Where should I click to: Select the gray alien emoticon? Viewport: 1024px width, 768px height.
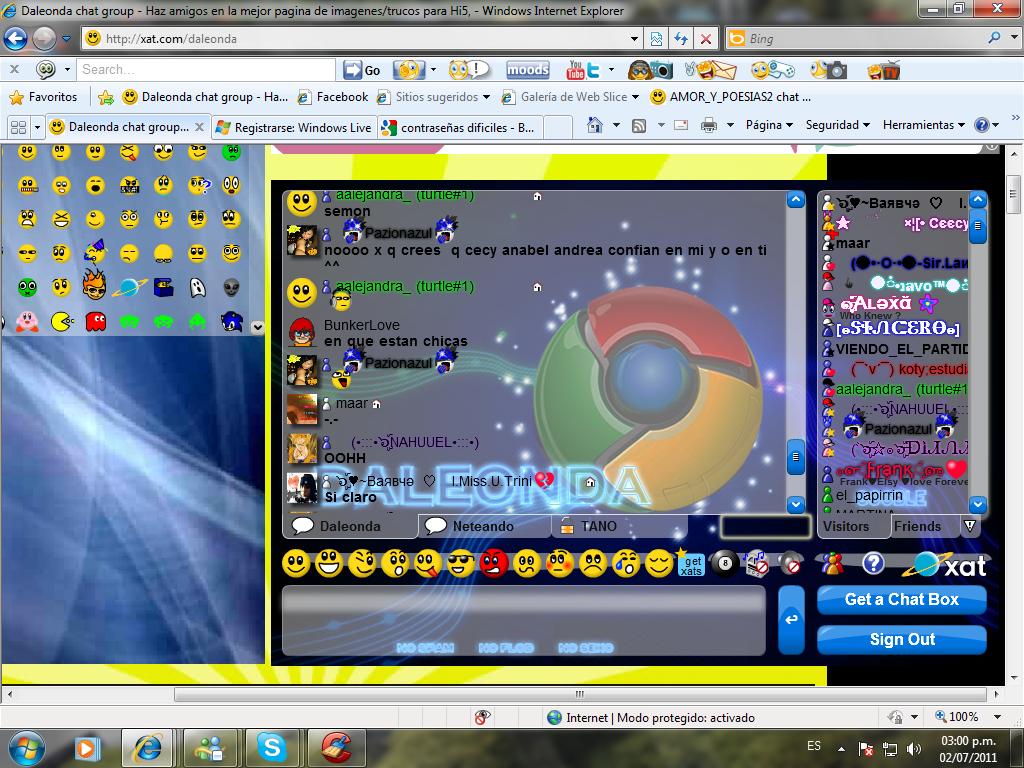[x=231, y=287]
